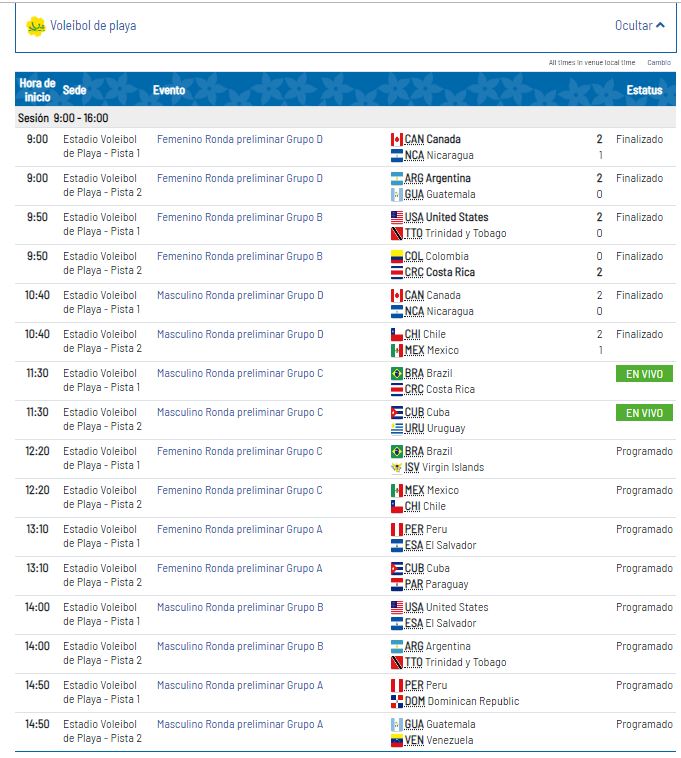The image size is (681, 758).
Task: Click the Cambio time zone link
Action: point(659,62)
